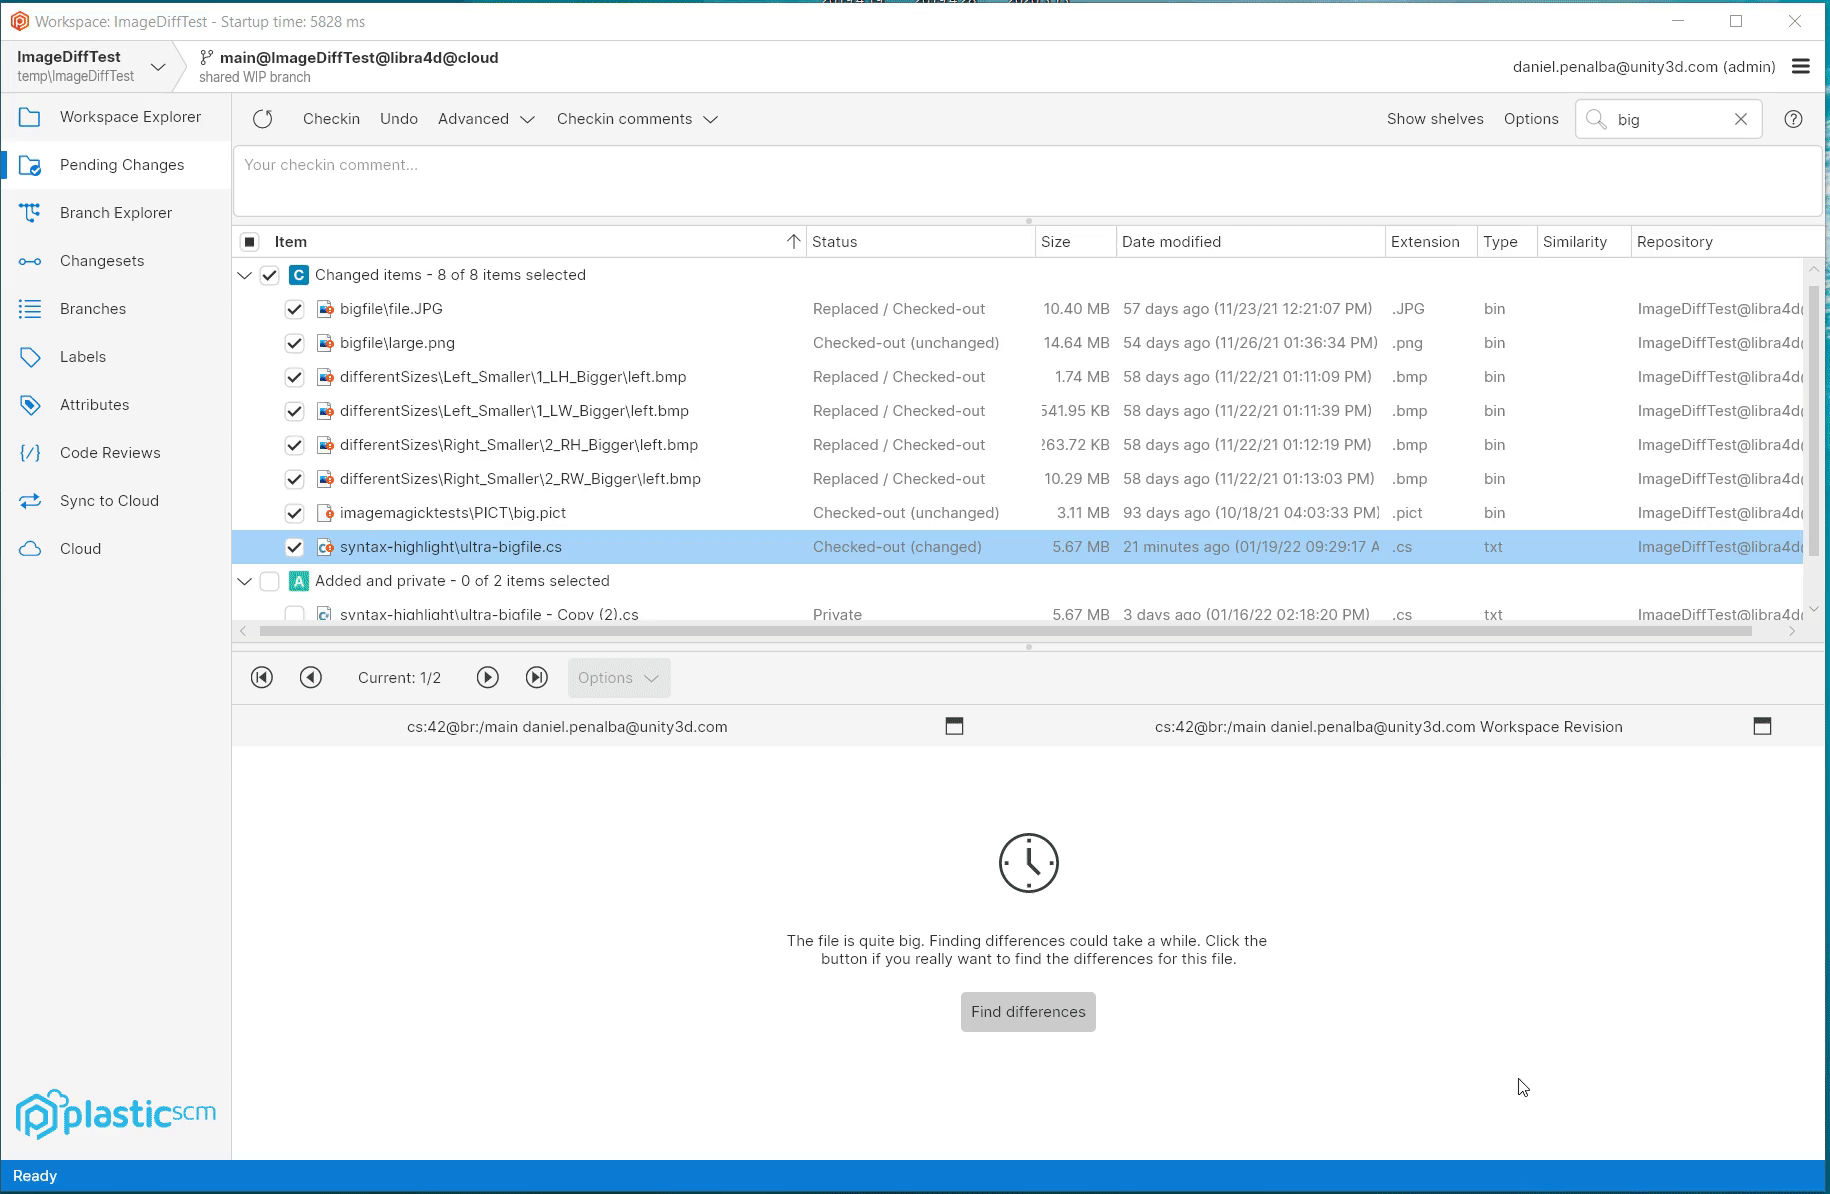Open the help question-mark icon

tap(1793, 119)
